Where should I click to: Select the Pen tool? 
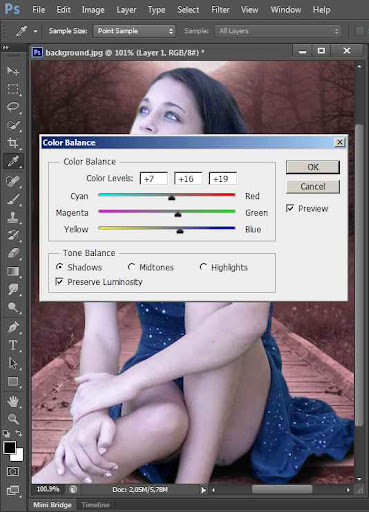(x=13, y=327)
